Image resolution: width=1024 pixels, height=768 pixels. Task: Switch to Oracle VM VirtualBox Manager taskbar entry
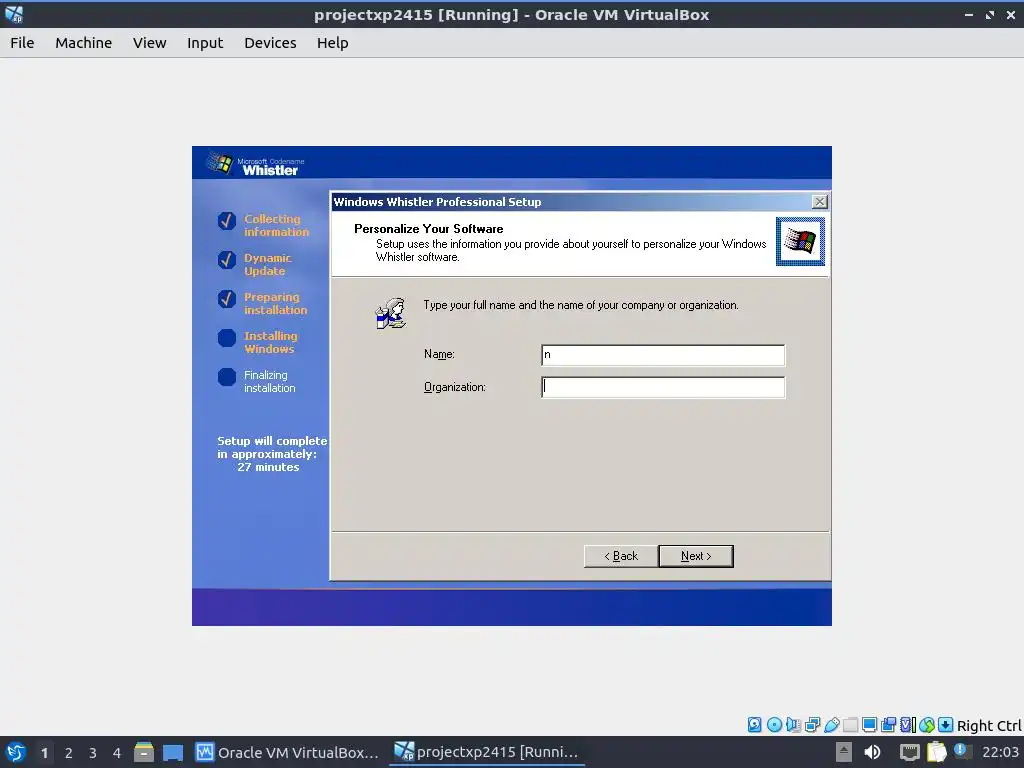287,752
